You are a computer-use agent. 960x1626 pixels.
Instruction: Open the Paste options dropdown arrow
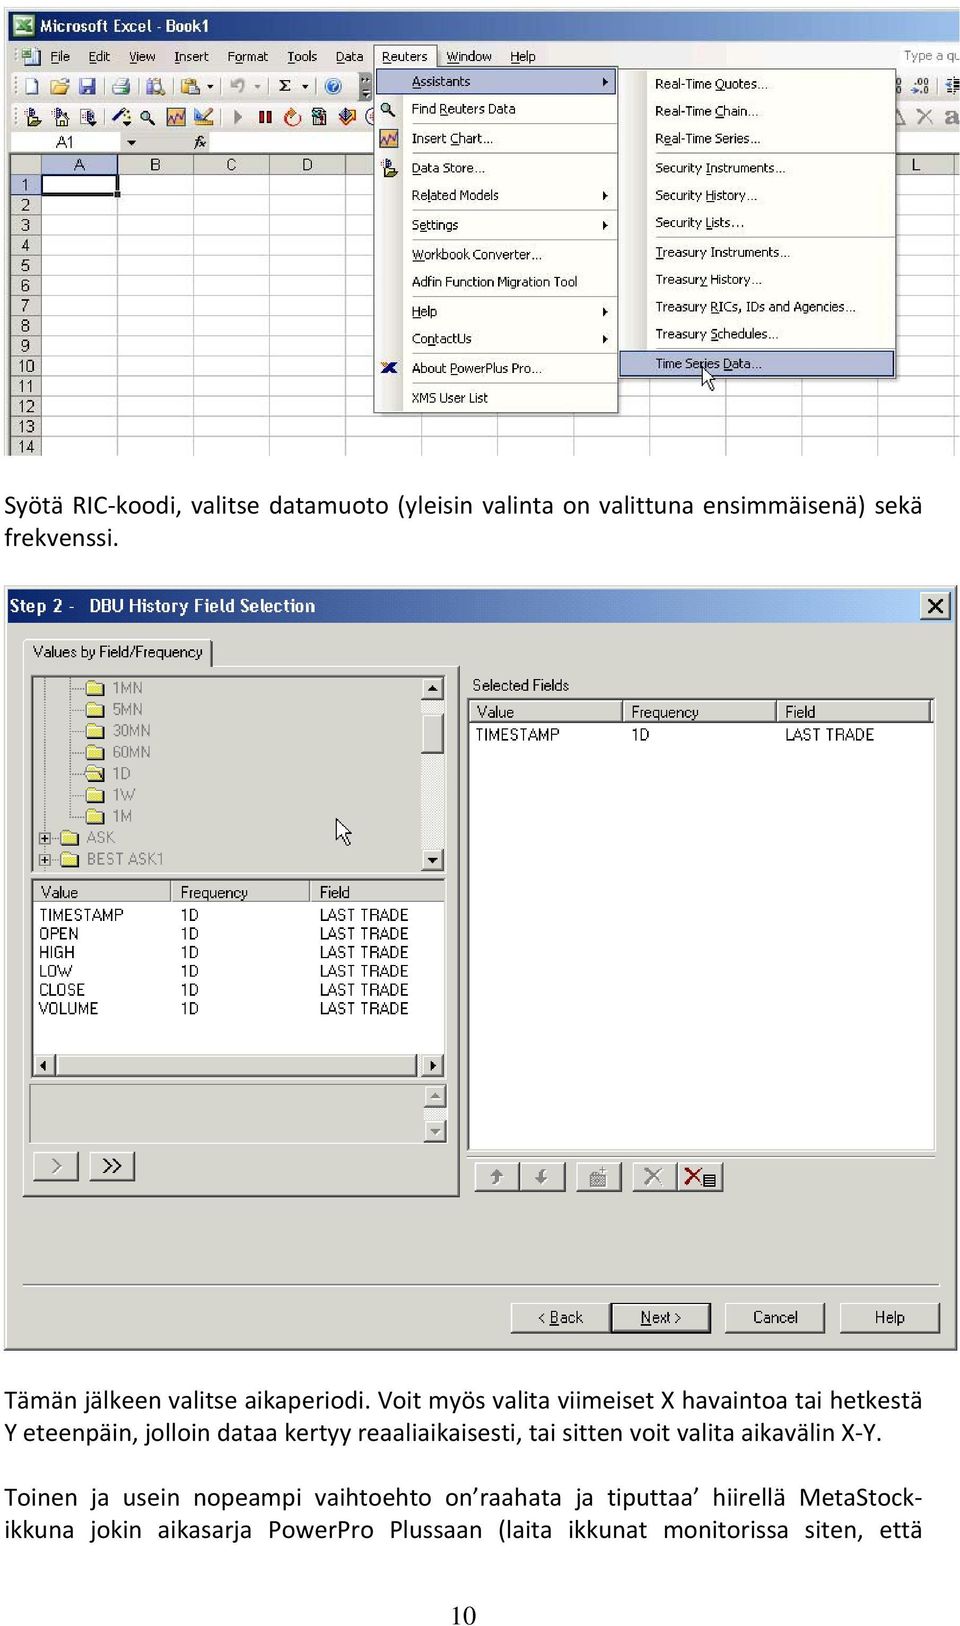coord(210,87)
